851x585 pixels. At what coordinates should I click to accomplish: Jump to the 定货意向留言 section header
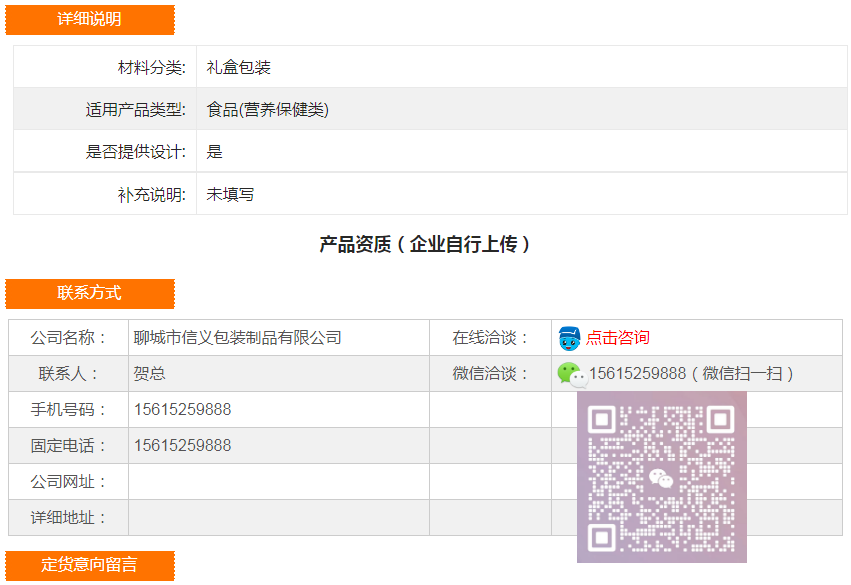(90, 565)
